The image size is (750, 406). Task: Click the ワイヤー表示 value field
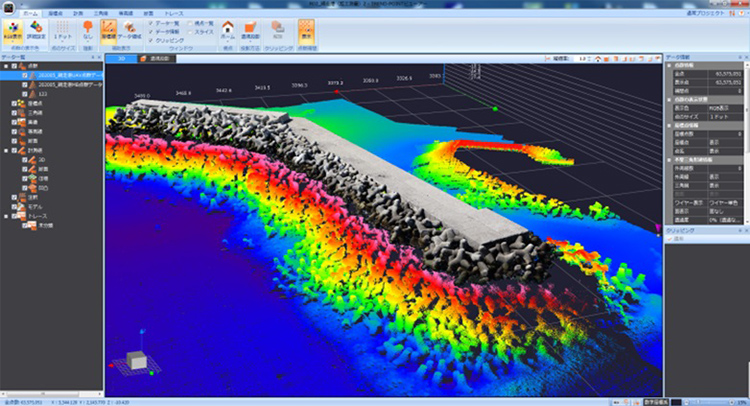725,203
